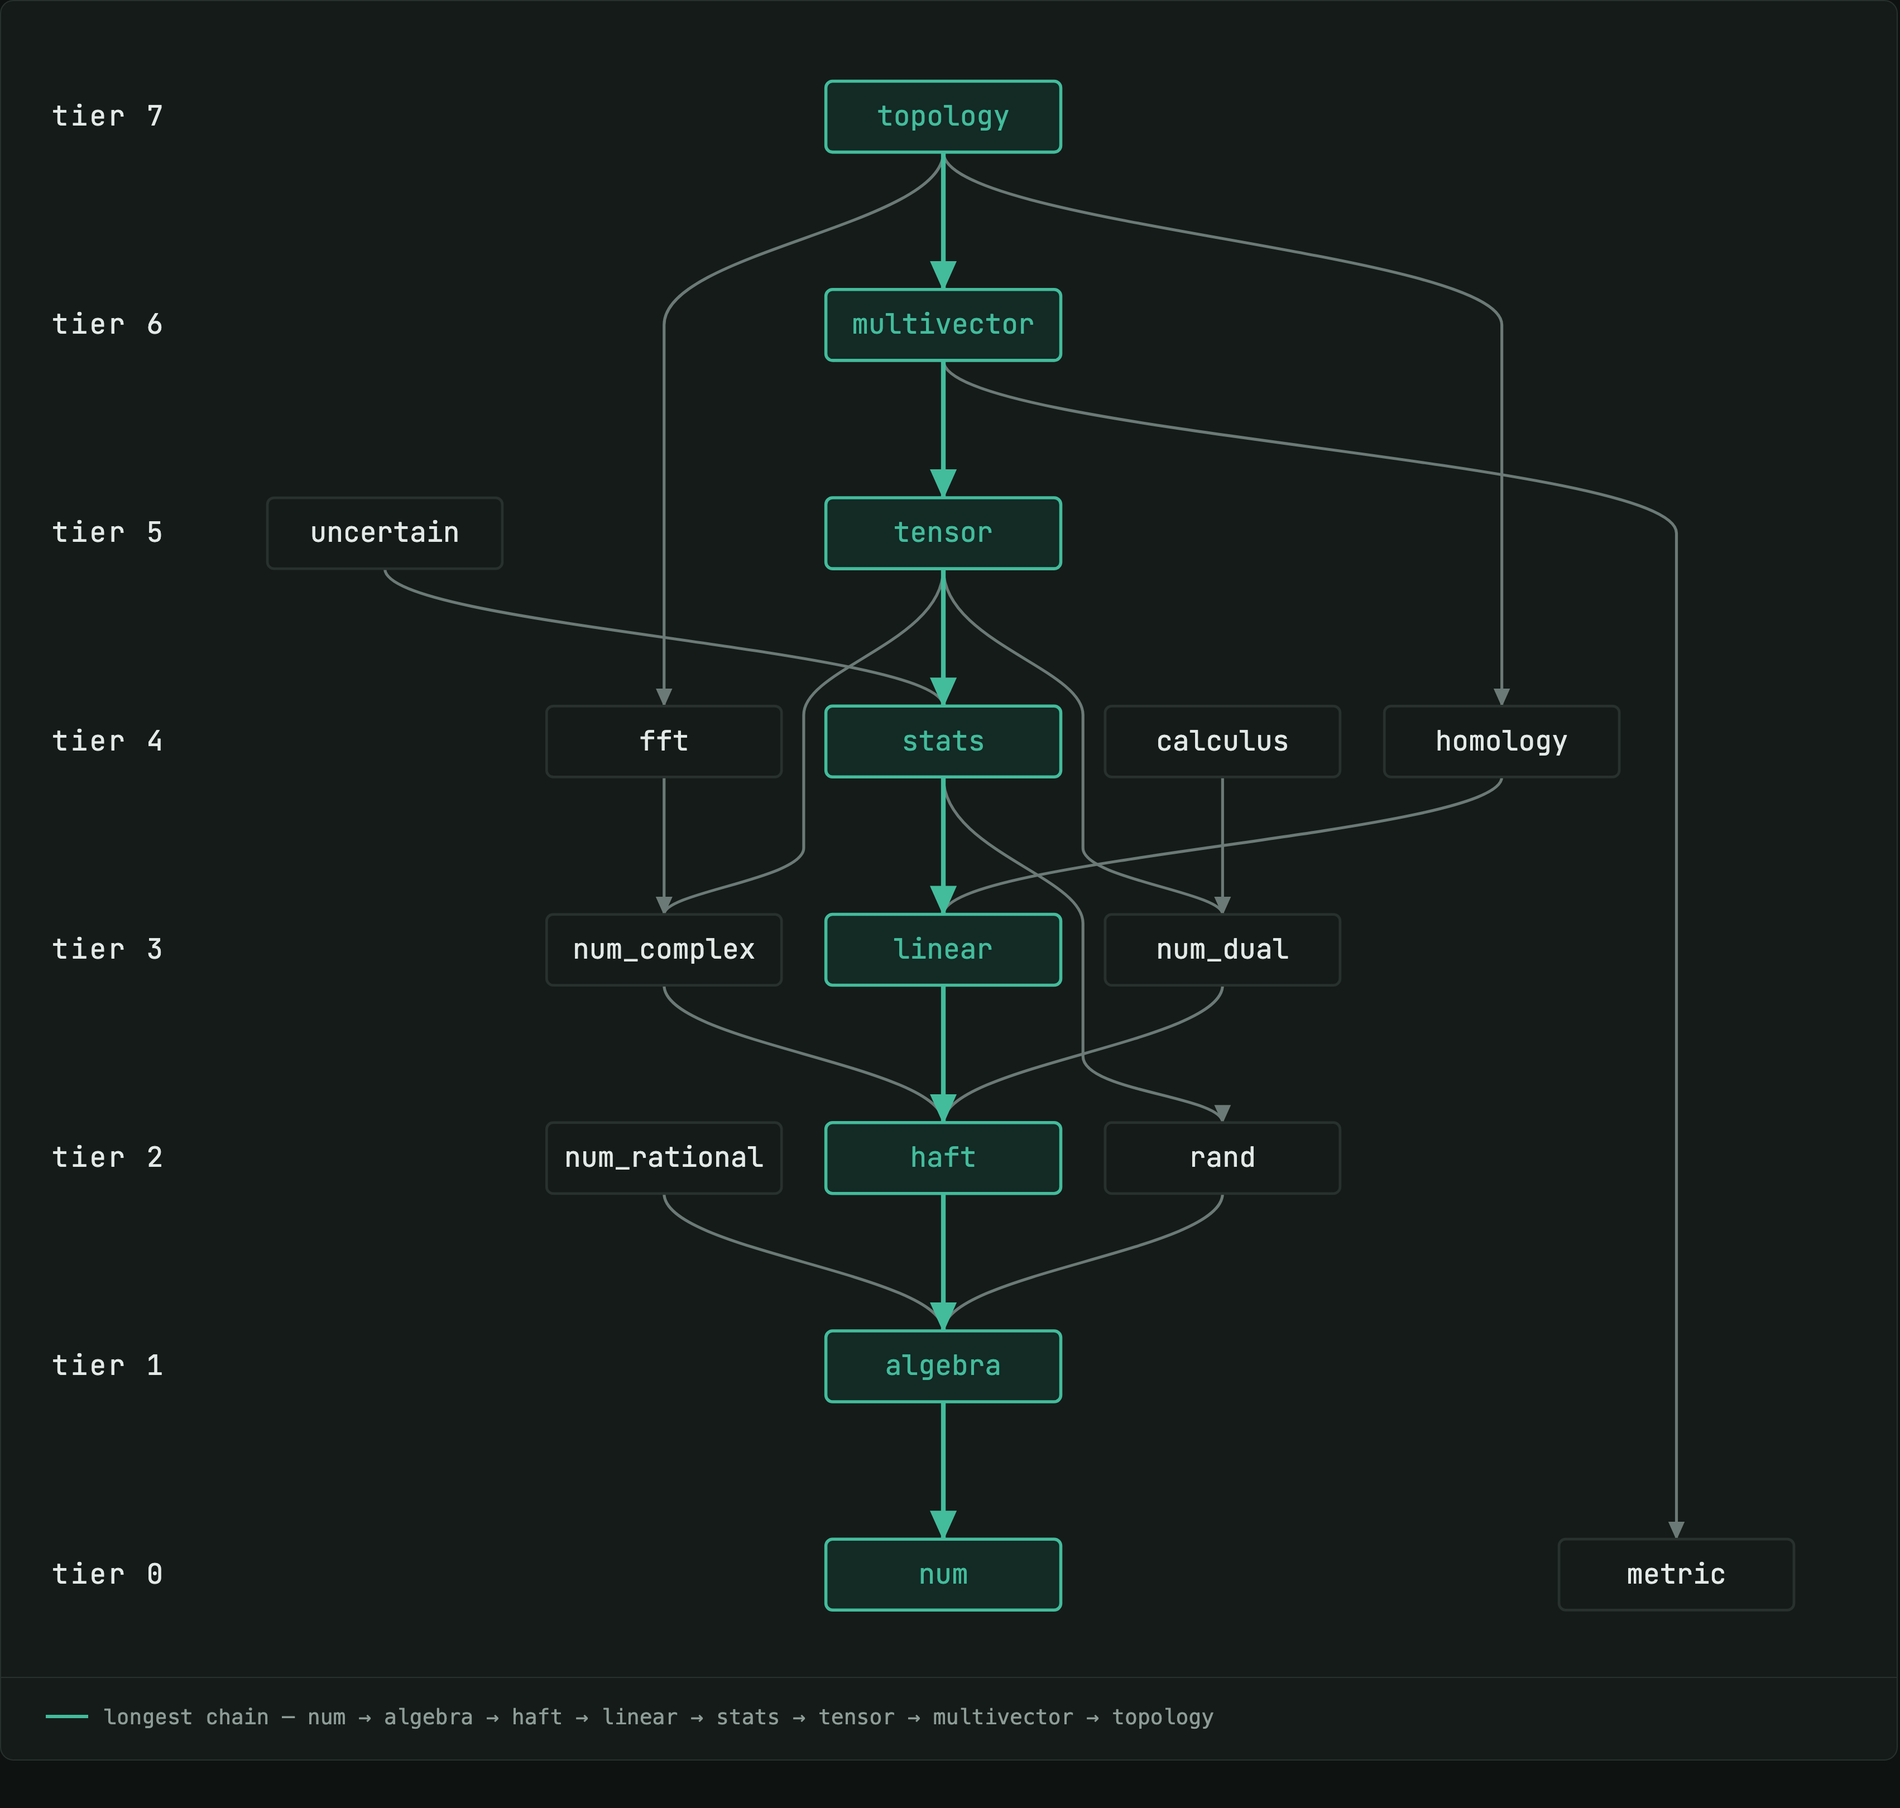Viewport: 1900px width, 1808px height.
Task: Click the haft node
Action: tap(943, 1158)
